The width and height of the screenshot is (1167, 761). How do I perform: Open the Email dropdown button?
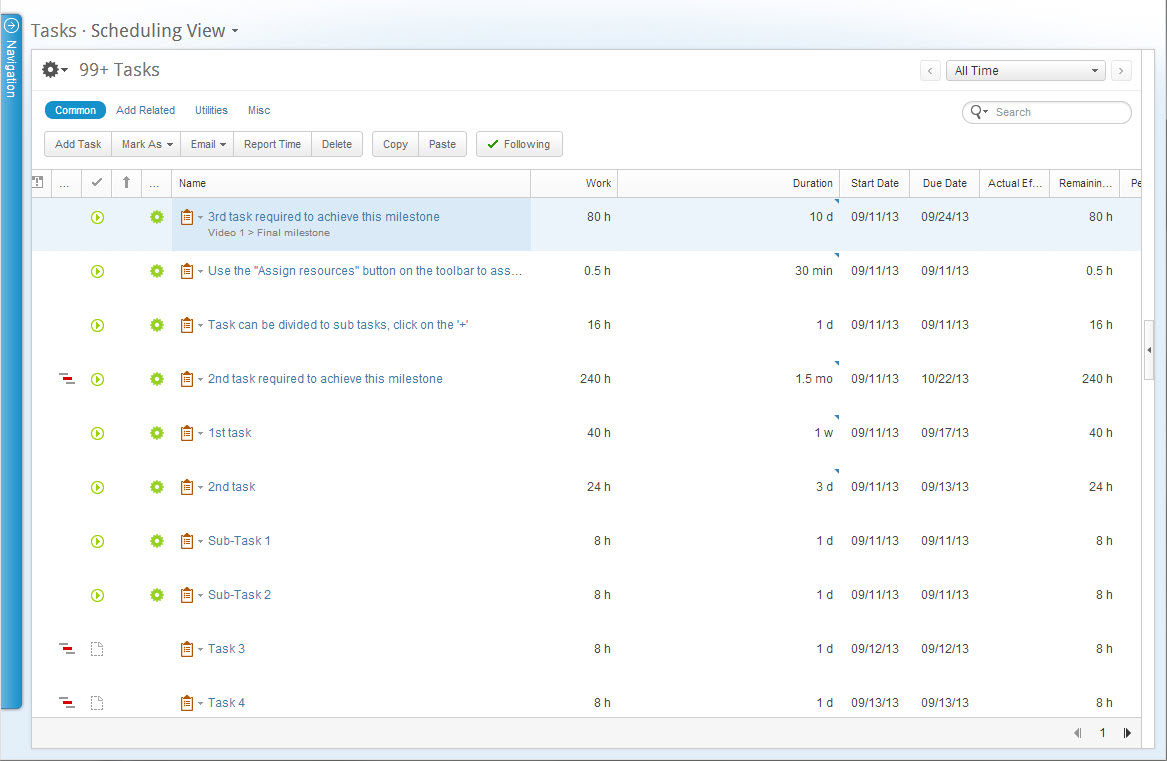[x=208, y=144]
